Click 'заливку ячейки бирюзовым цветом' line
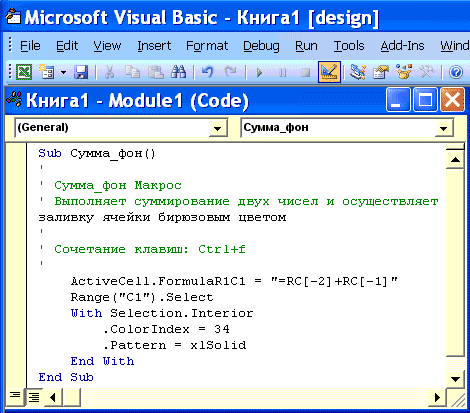 [162, 217]
